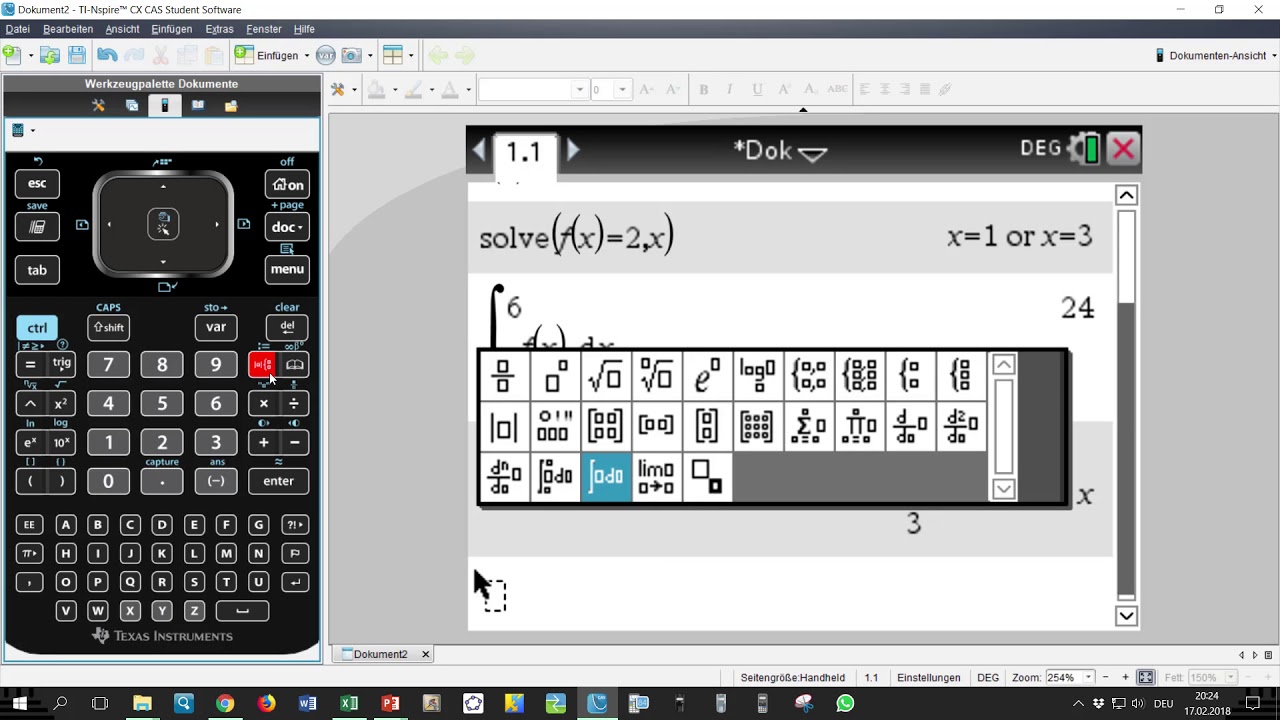Insert the column vector template

[x=707, y=426]
